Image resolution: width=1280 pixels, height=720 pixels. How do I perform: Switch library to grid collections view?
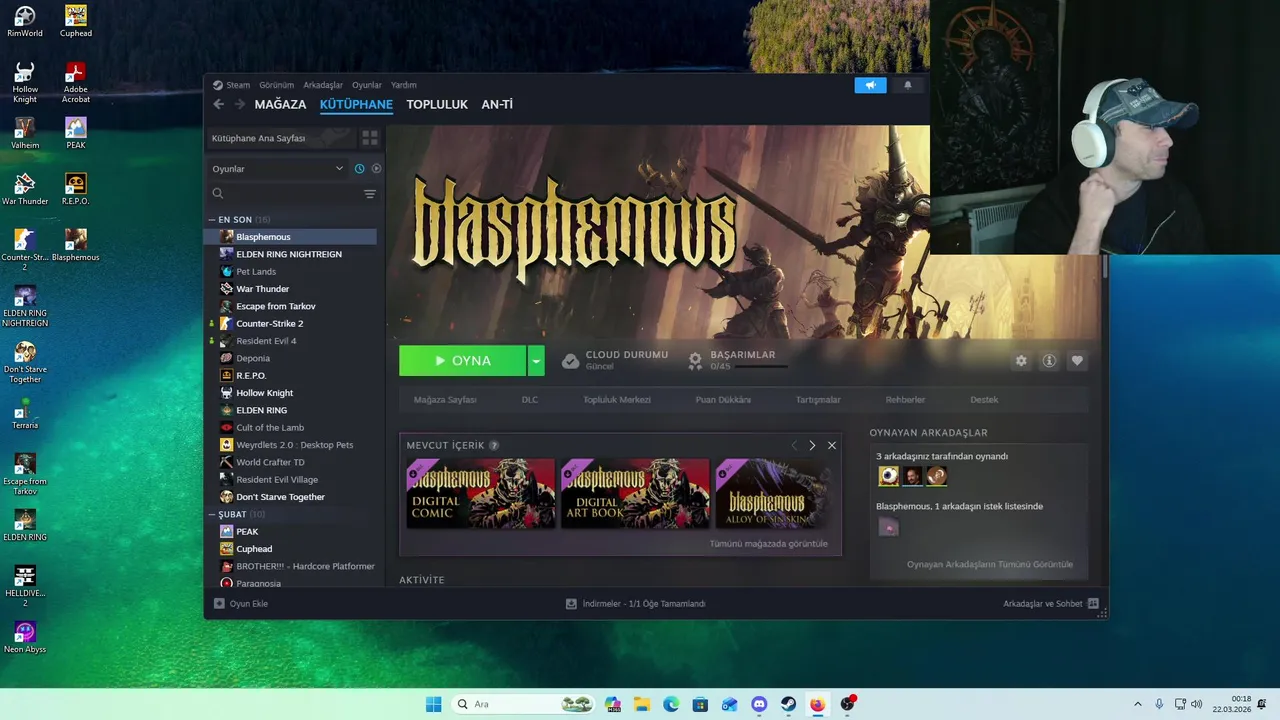(370, 138)
